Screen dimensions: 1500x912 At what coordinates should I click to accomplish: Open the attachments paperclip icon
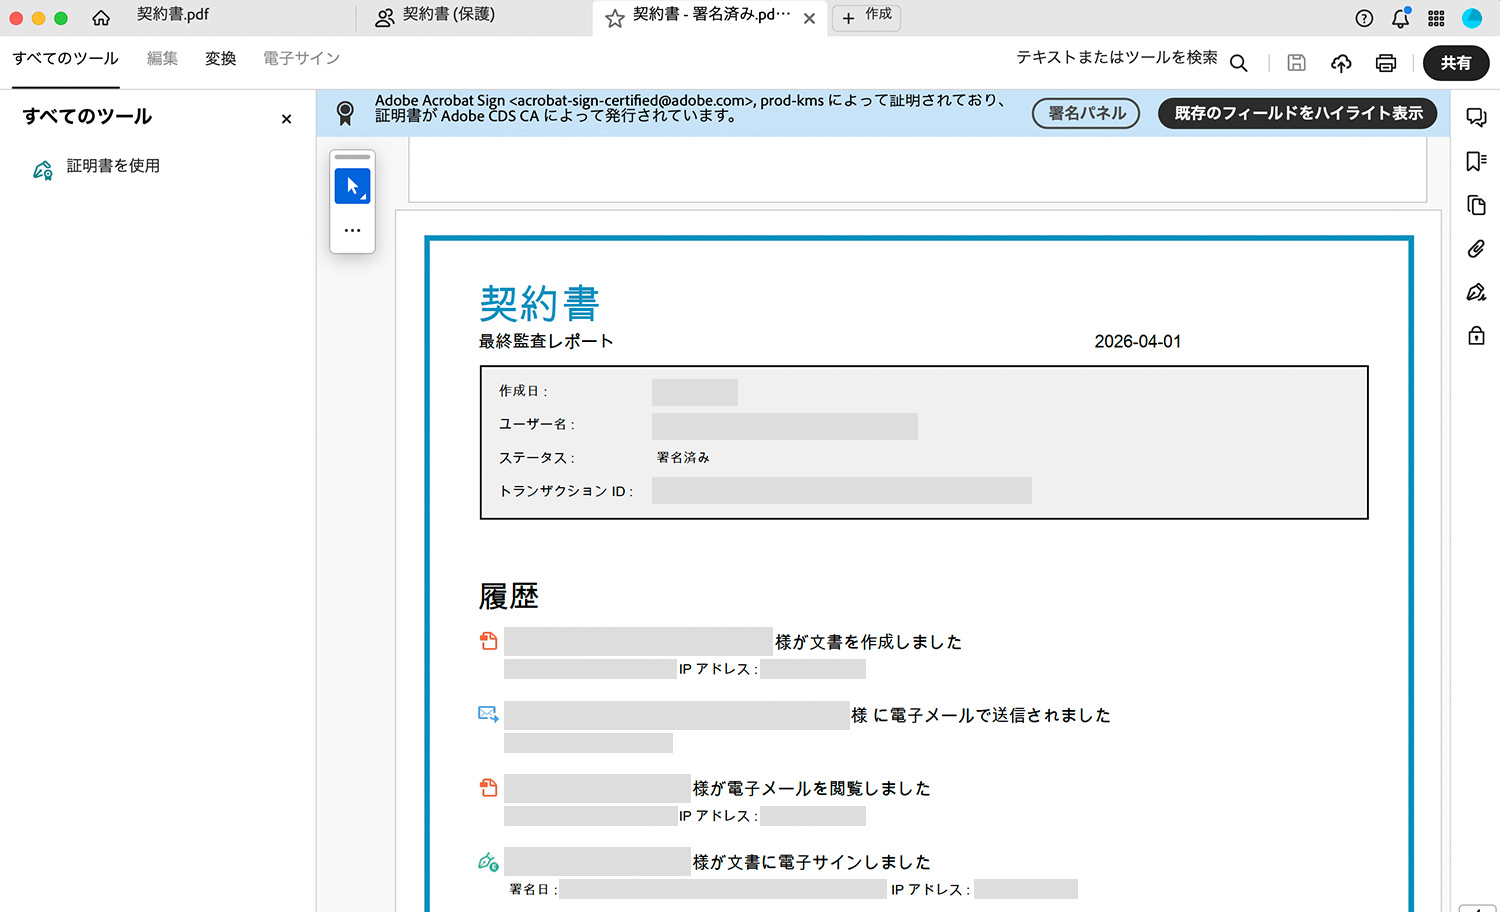(x=1476, y=249)
